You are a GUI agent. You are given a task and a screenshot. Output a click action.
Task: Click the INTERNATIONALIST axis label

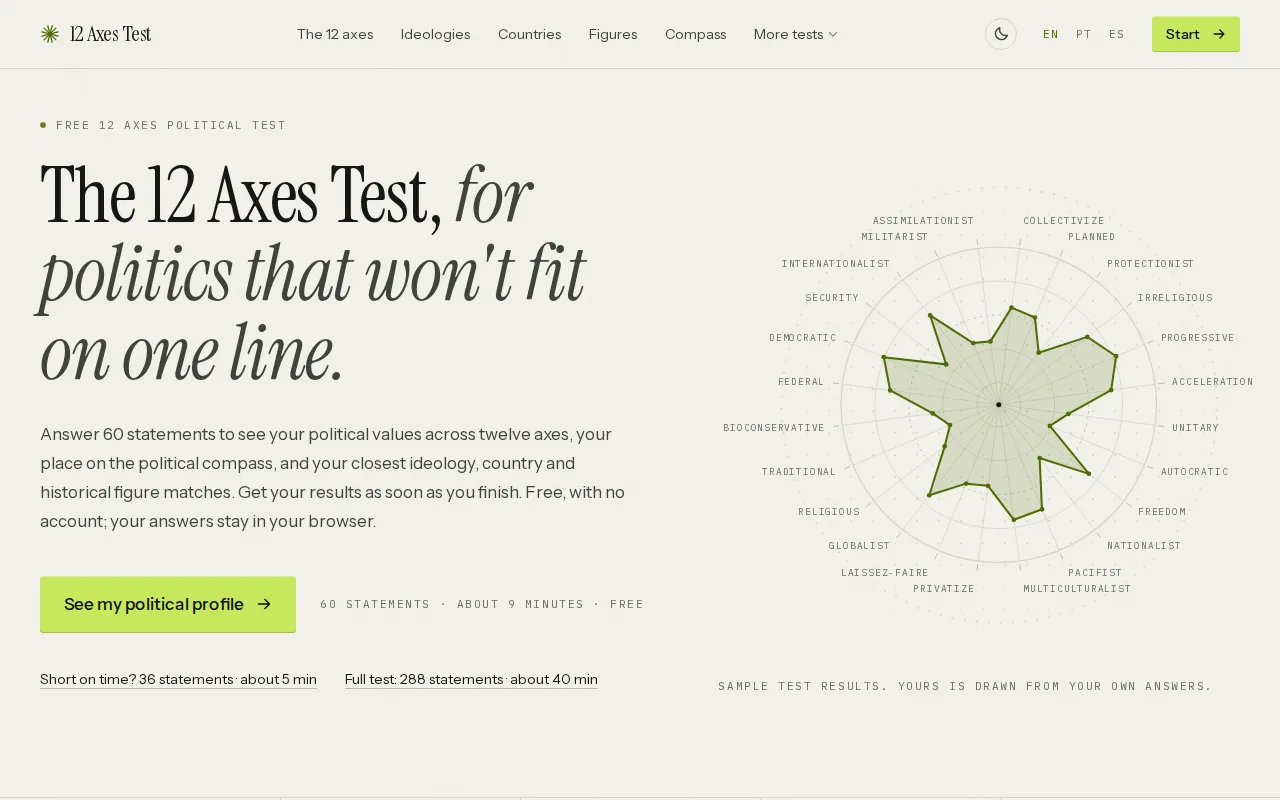click(x=836, y=264)
